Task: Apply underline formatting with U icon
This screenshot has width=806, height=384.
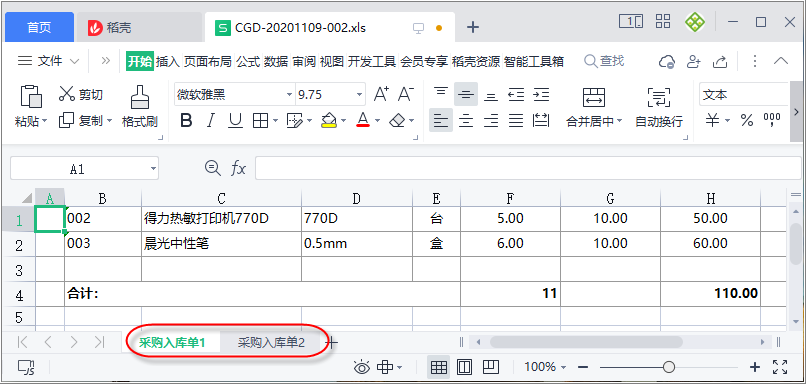Action: tap(235, 121)
